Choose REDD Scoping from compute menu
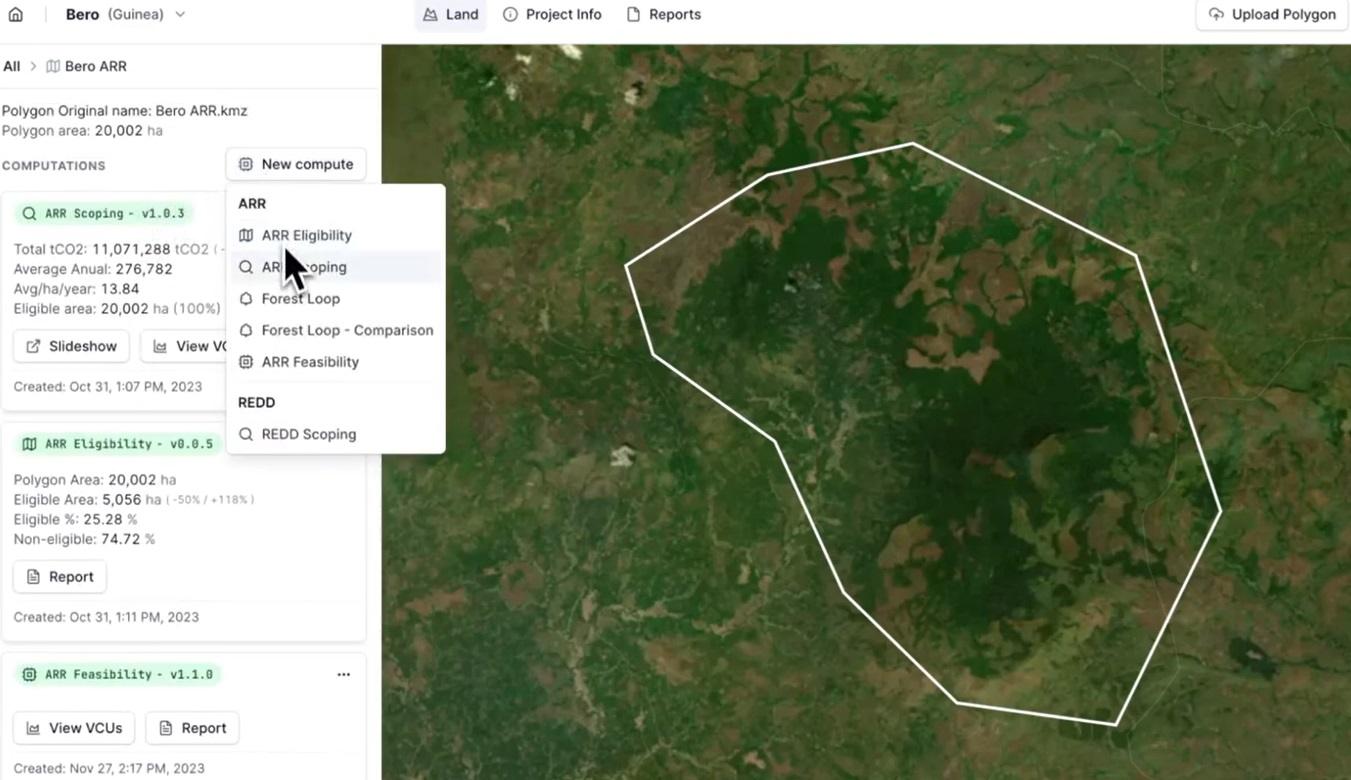The height and width of the screenshot is (780, 1351). point(336,434)
